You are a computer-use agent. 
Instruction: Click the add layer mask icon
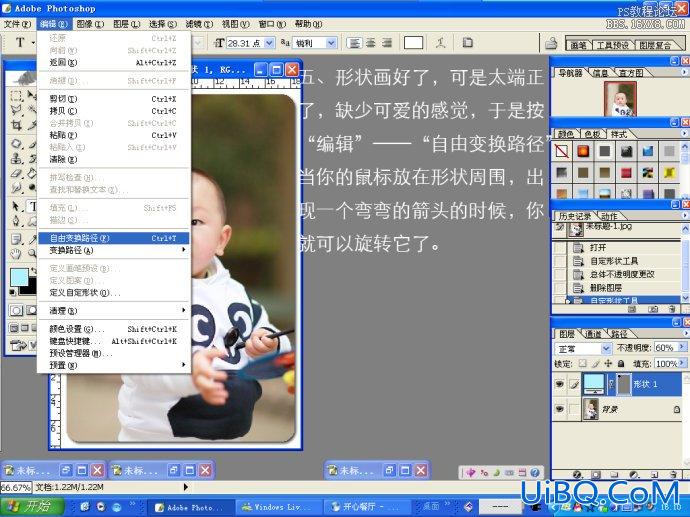click(596, 474)
